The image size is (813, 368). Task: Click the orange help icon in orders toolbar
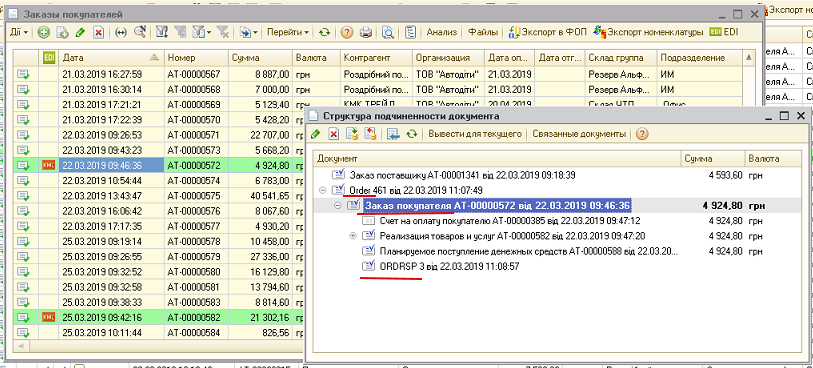(x=347, y=32)
